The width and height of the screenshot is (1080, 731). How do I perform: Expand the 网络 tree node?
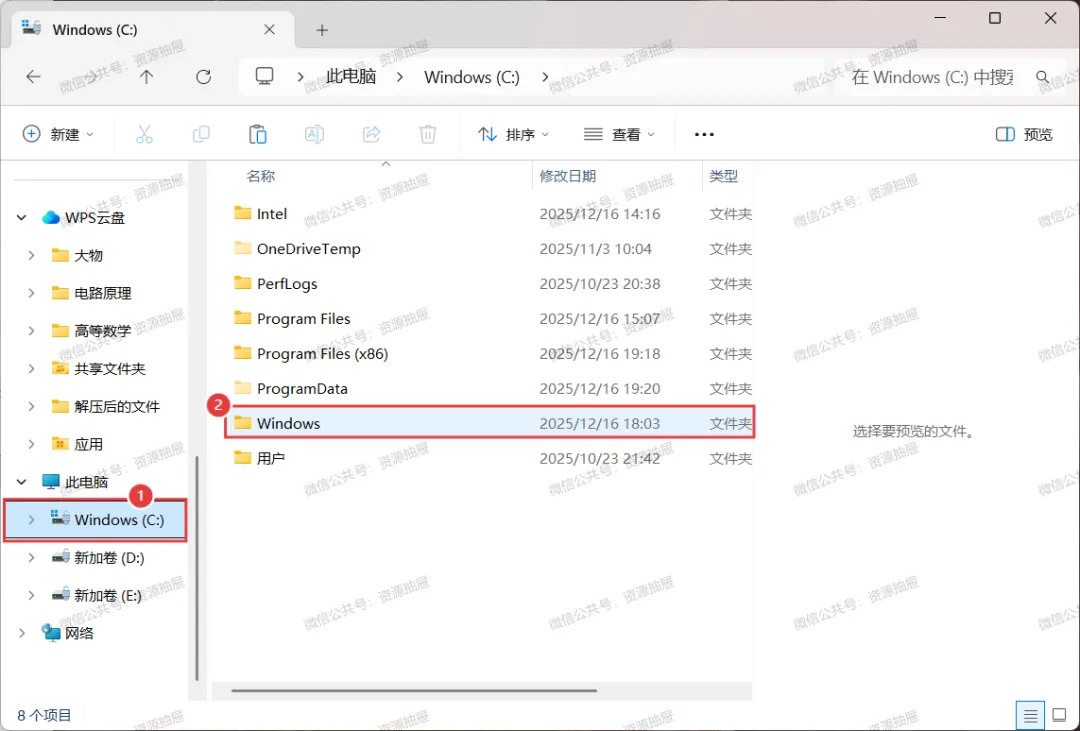[21, 633]
